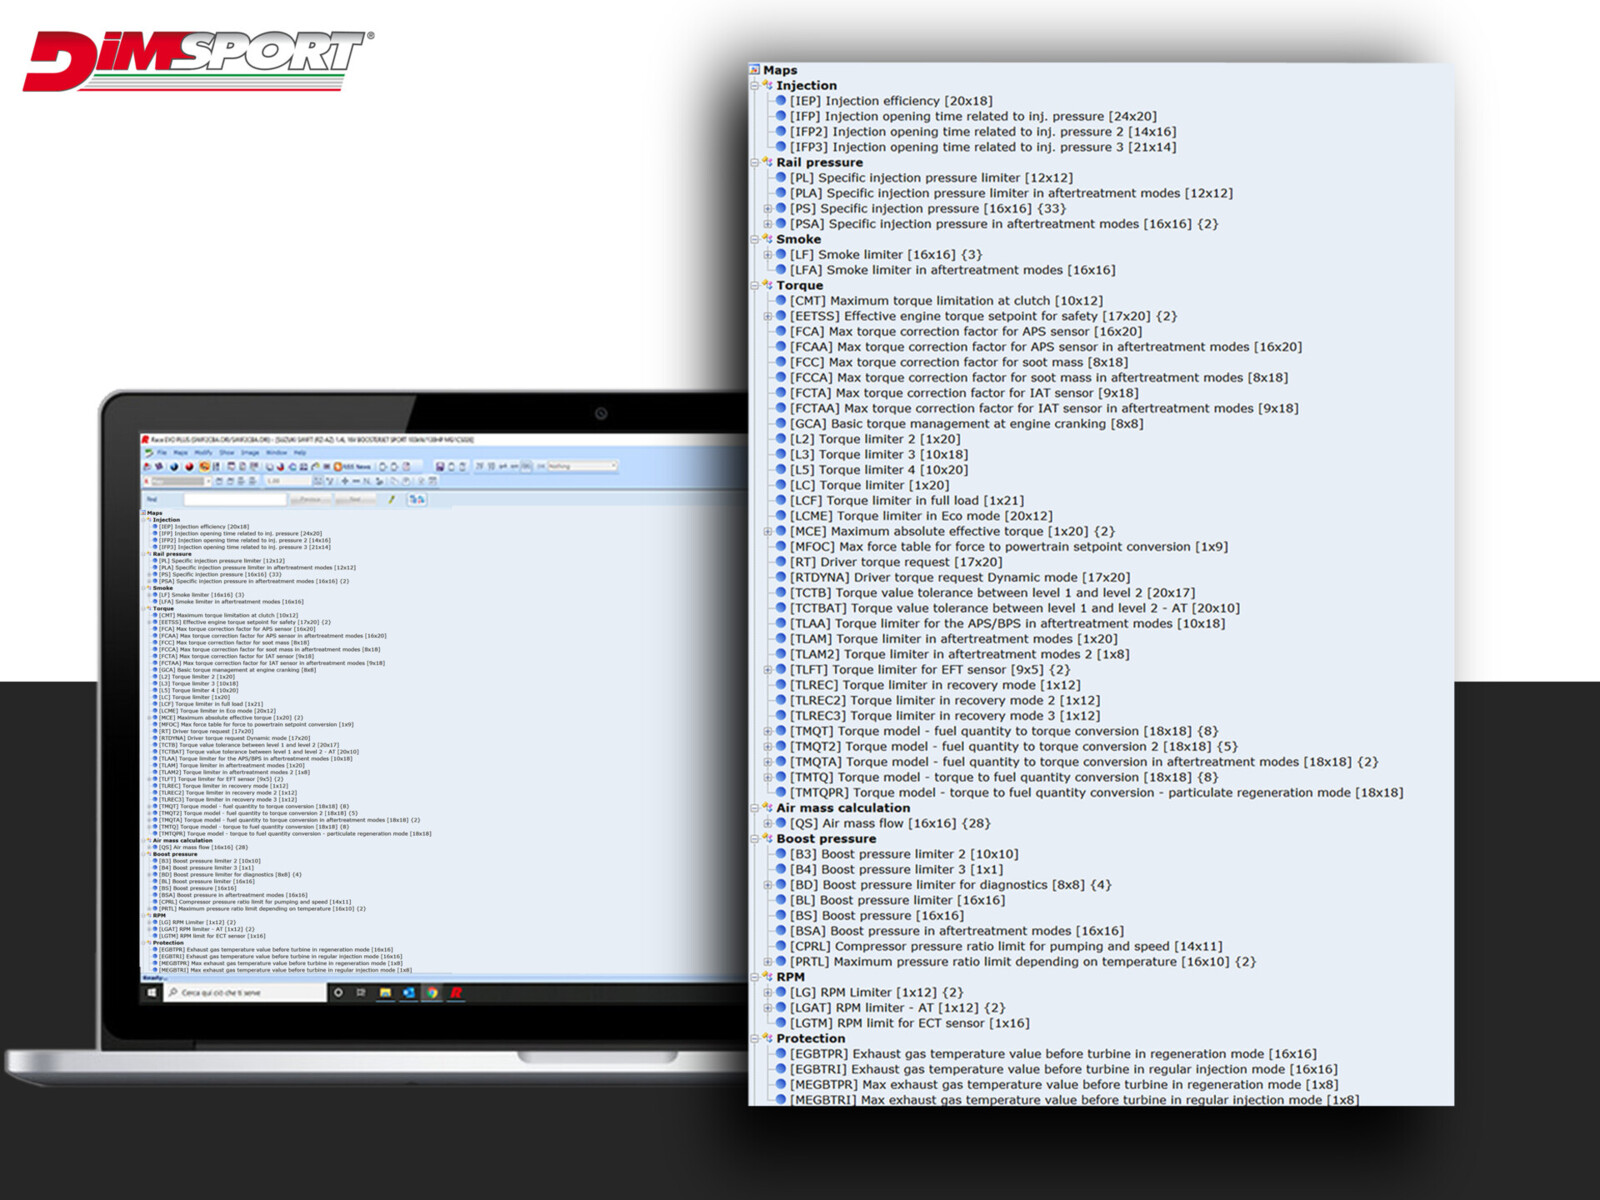
Task: Click the blue dot beside [IEP] Injection efficiency
Action: point(781,101)
